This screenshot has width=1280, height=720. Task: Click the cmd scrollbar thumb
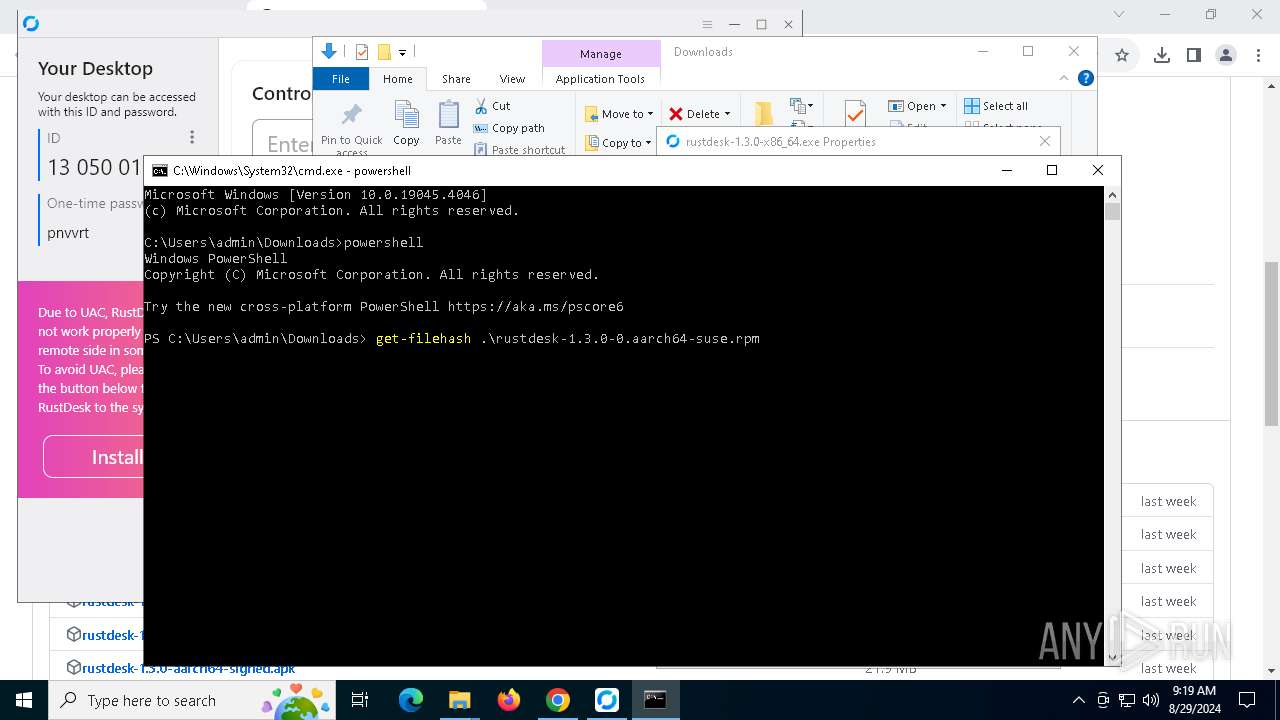tap(1112, 211)
